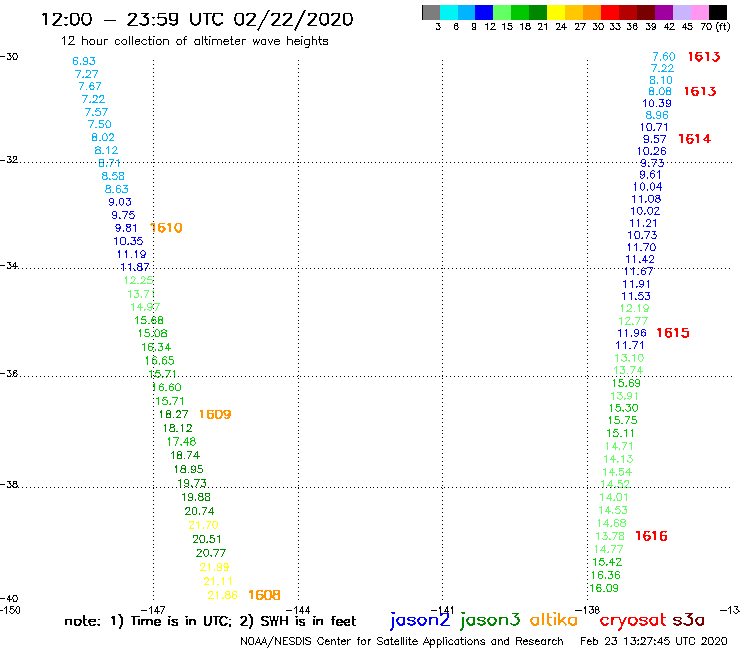Viewport: 740px width, 650px height.
Task: Select the wave height value '10.35'
Action: 128,241
